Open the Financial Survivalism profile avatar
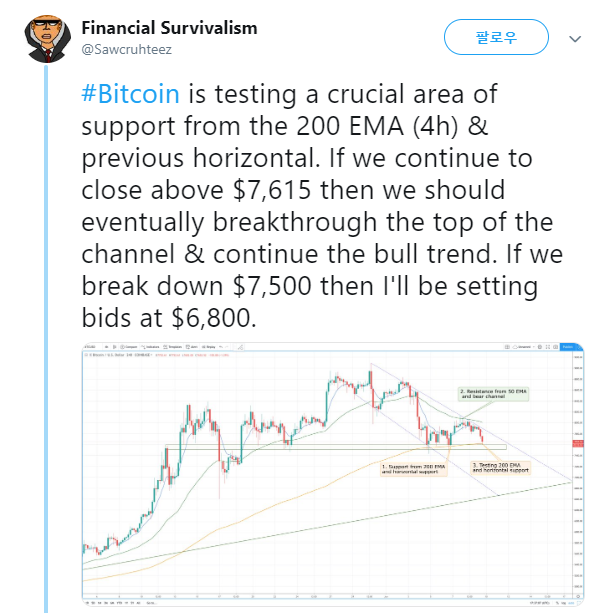This screenshot has height=613, width=600. (47, 38)
